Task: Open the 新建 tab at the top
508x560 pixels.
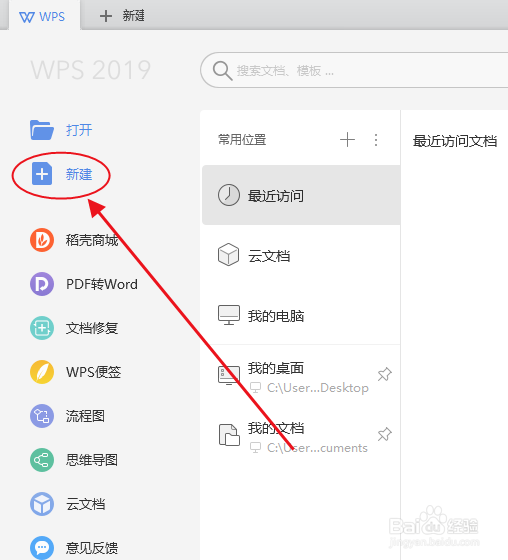Action: pyautogui.click(x=122, y=16)
